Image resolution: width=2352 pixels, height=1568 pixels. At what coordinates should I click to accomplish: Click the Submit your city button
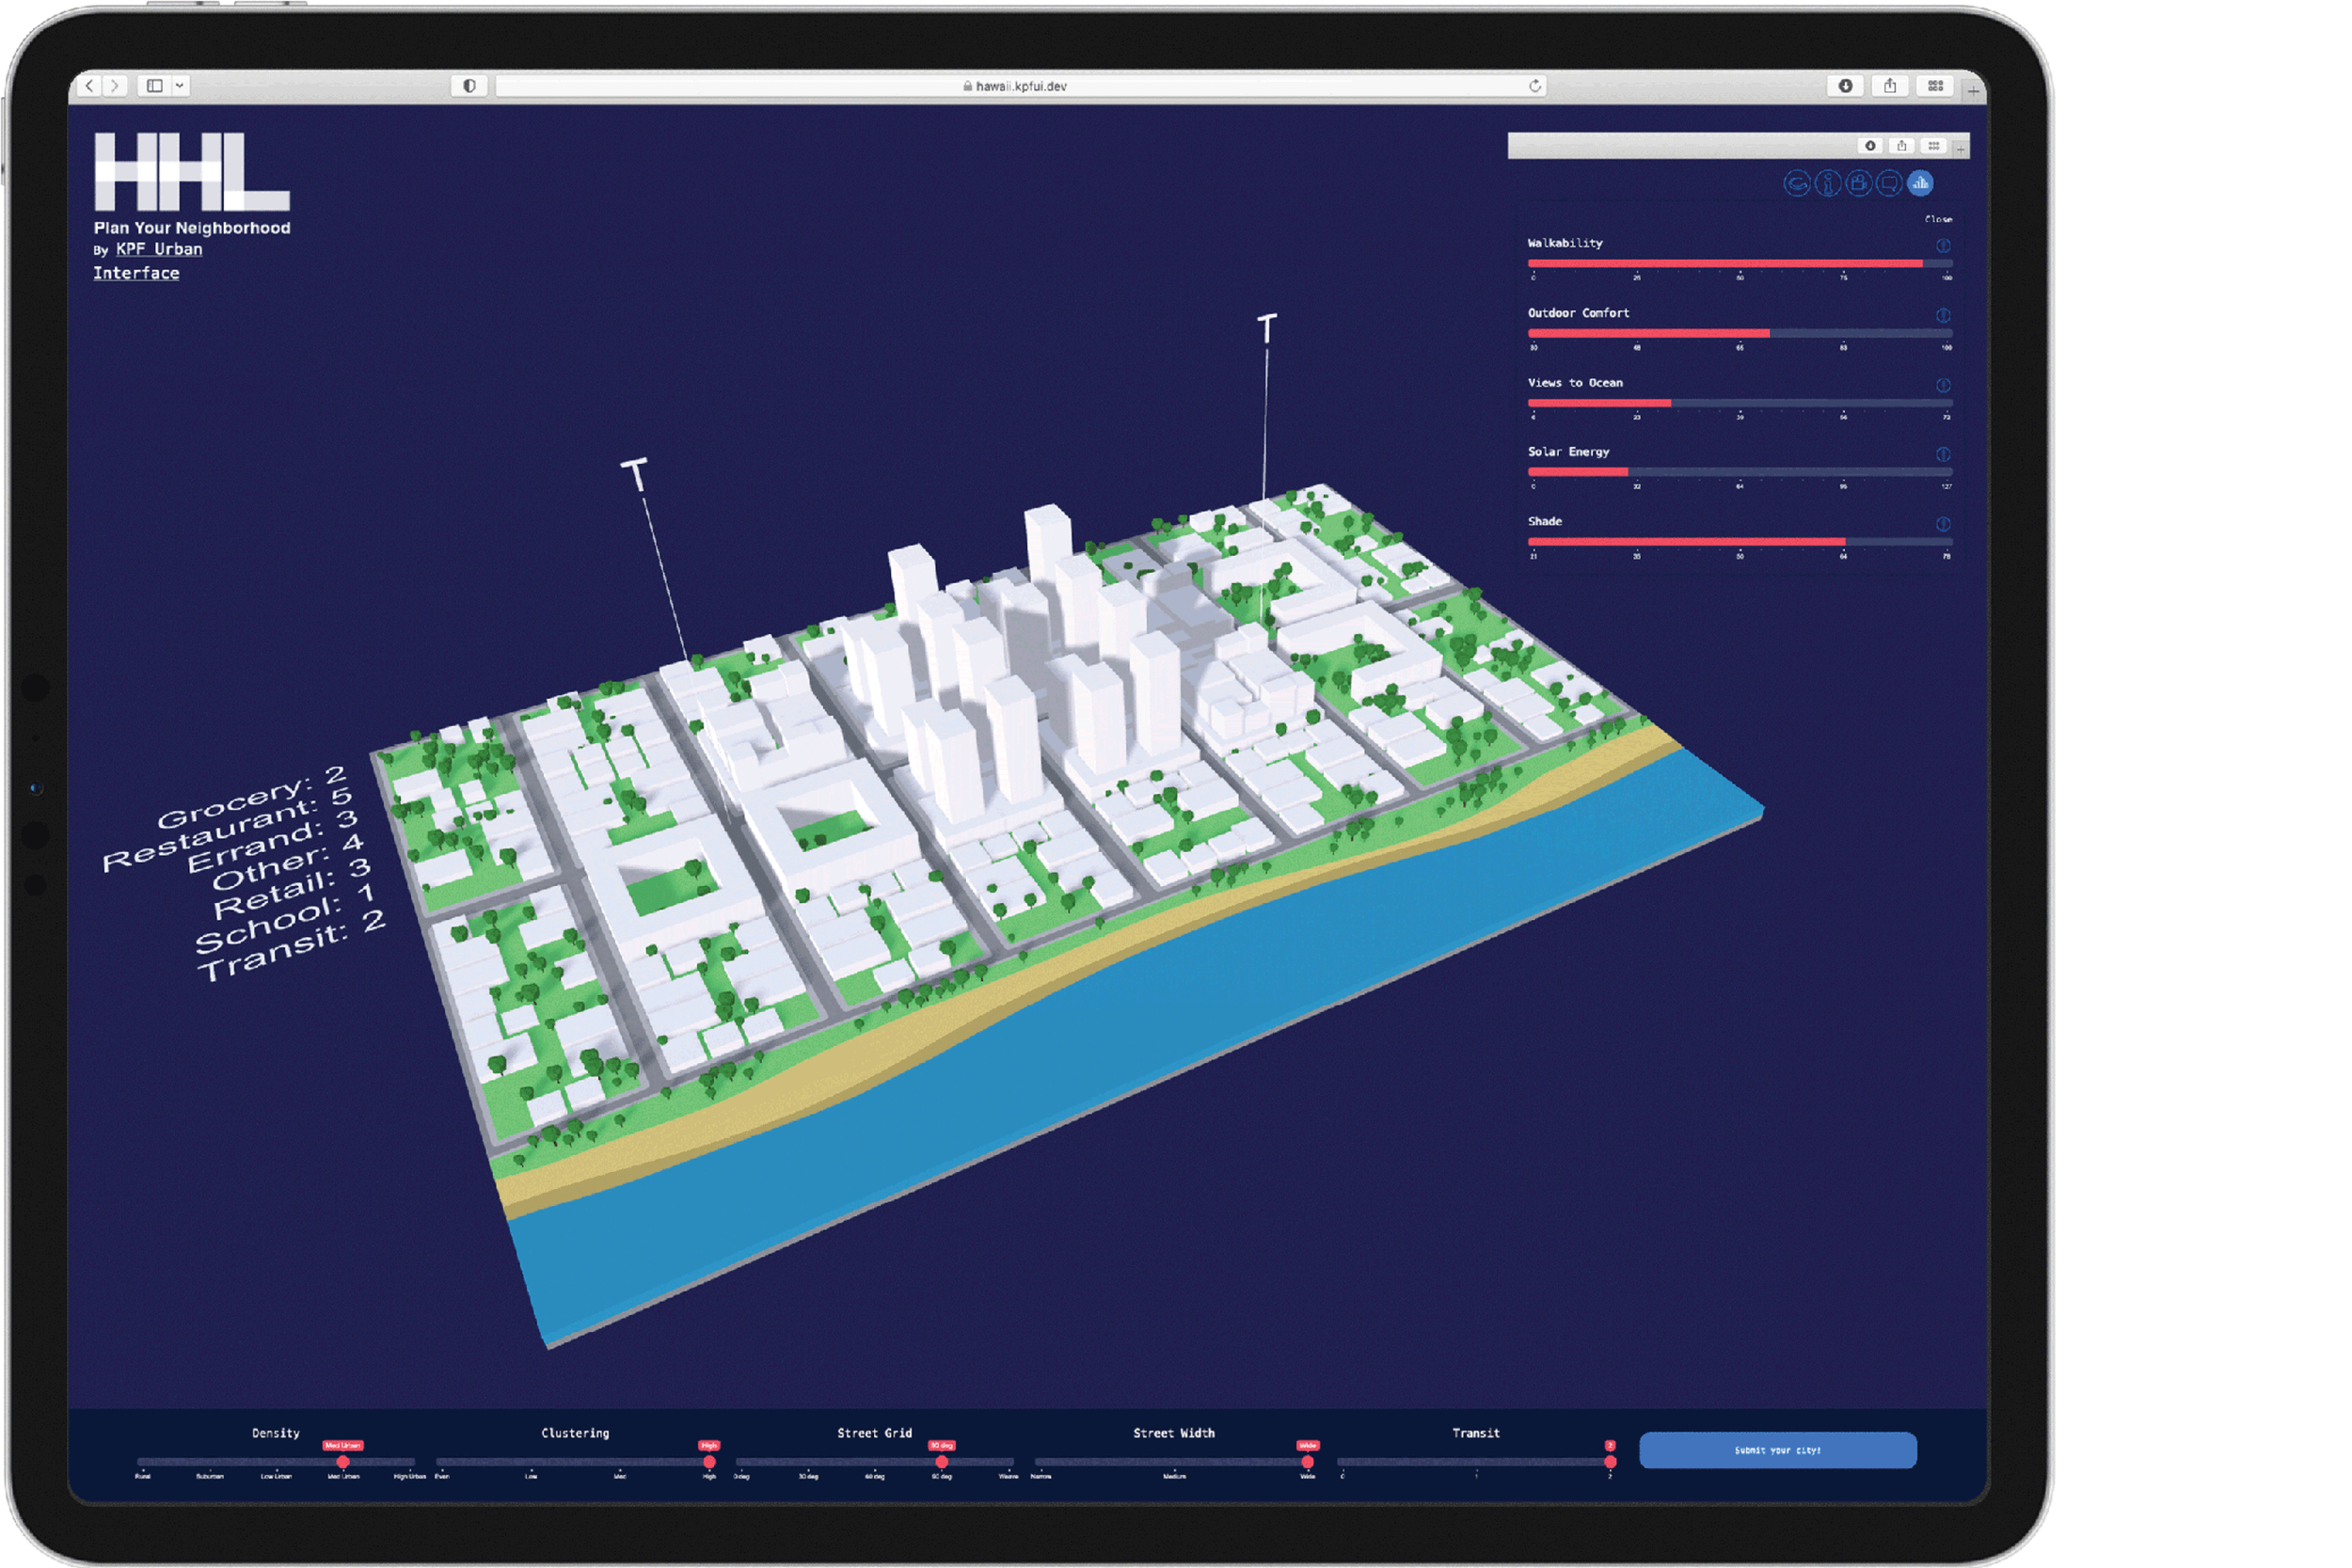[1777, 1450]
